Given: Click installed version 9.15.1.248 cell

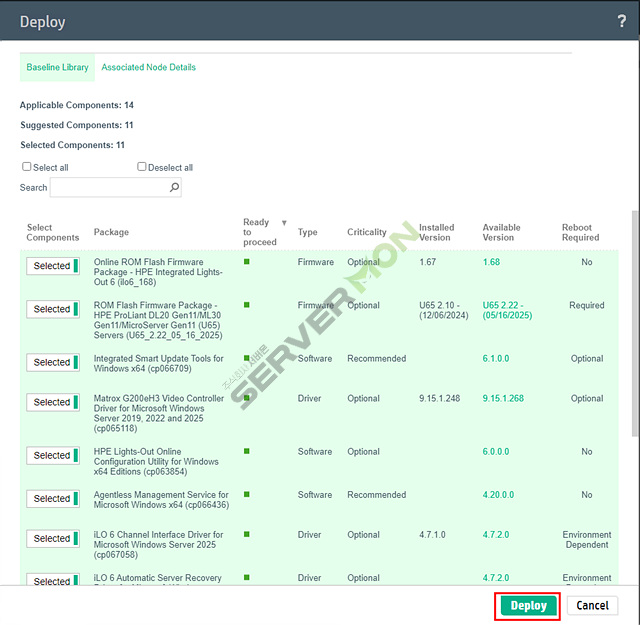Looking at the screenshot, I should pos(439,398).
